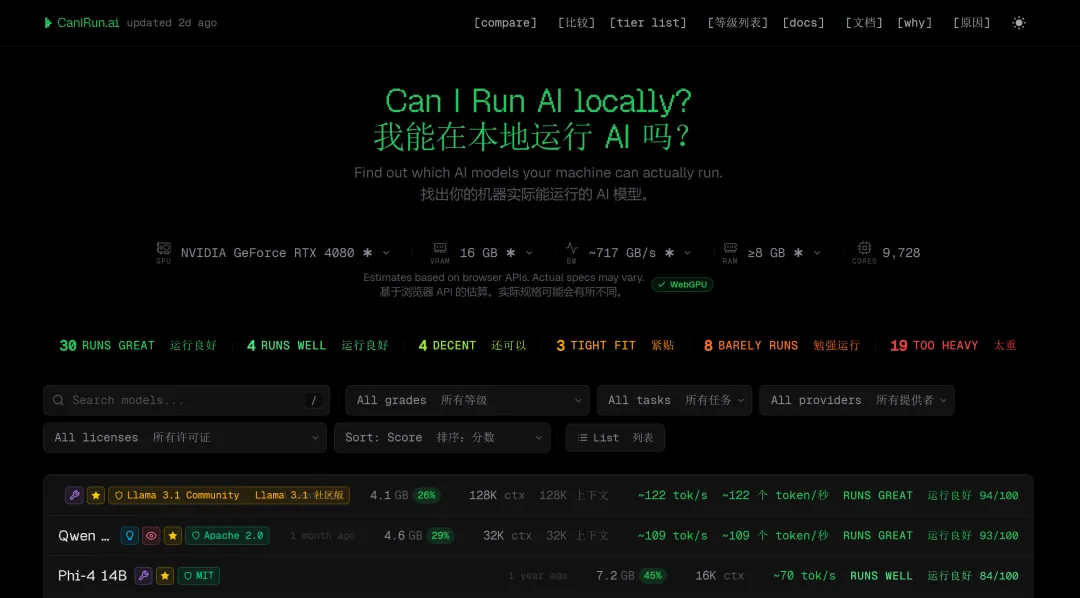
Task: Filter by 19 TOO HEAVY
Action: [x=953, y=345]
